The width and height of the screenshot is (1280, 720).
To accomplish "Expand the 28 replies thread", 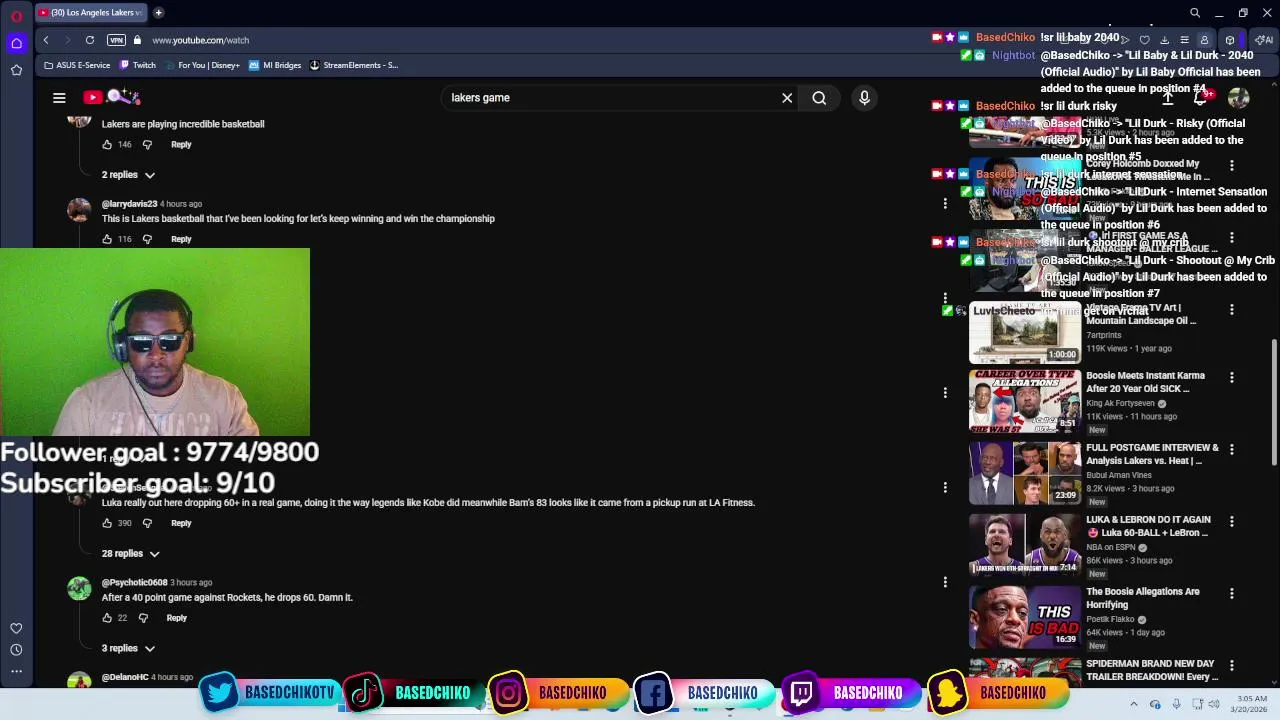I will [x=130, y=553].
